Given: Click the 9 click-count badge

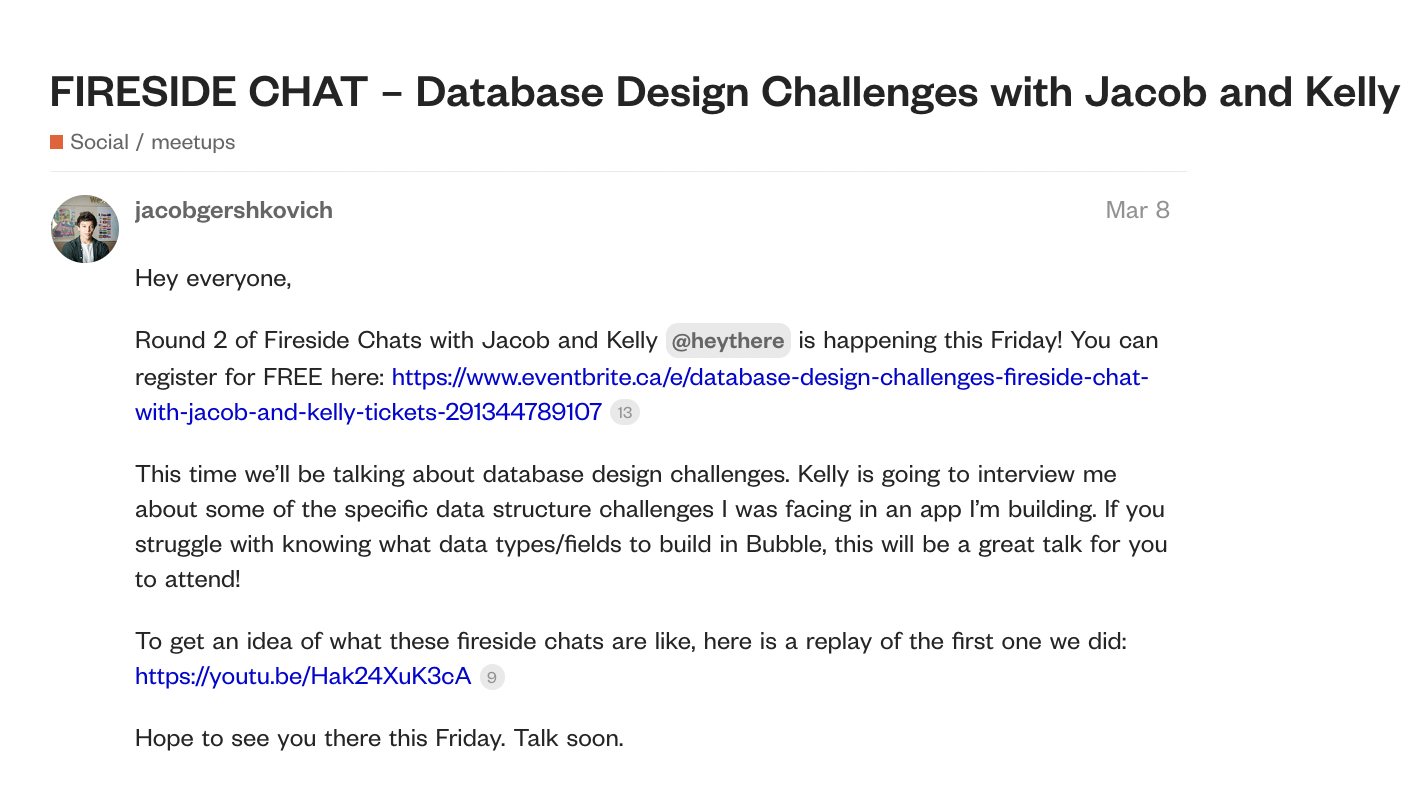Looking at the screenshot, I should [492, 677].
